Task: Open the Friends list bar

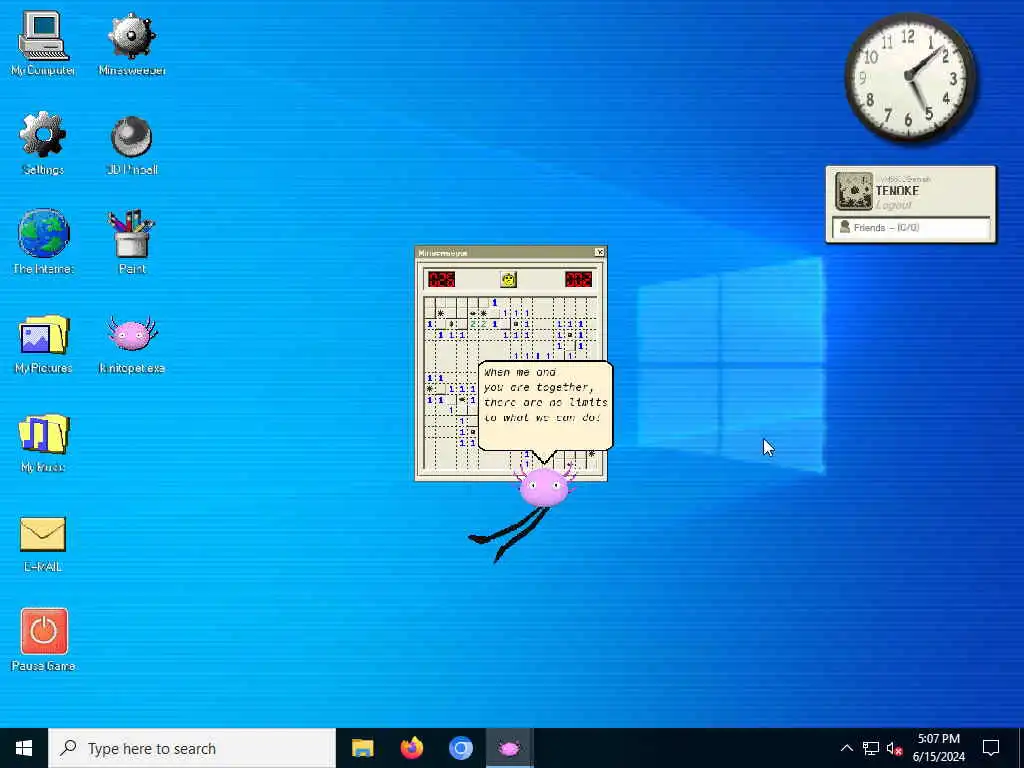Action: (910, 227)
